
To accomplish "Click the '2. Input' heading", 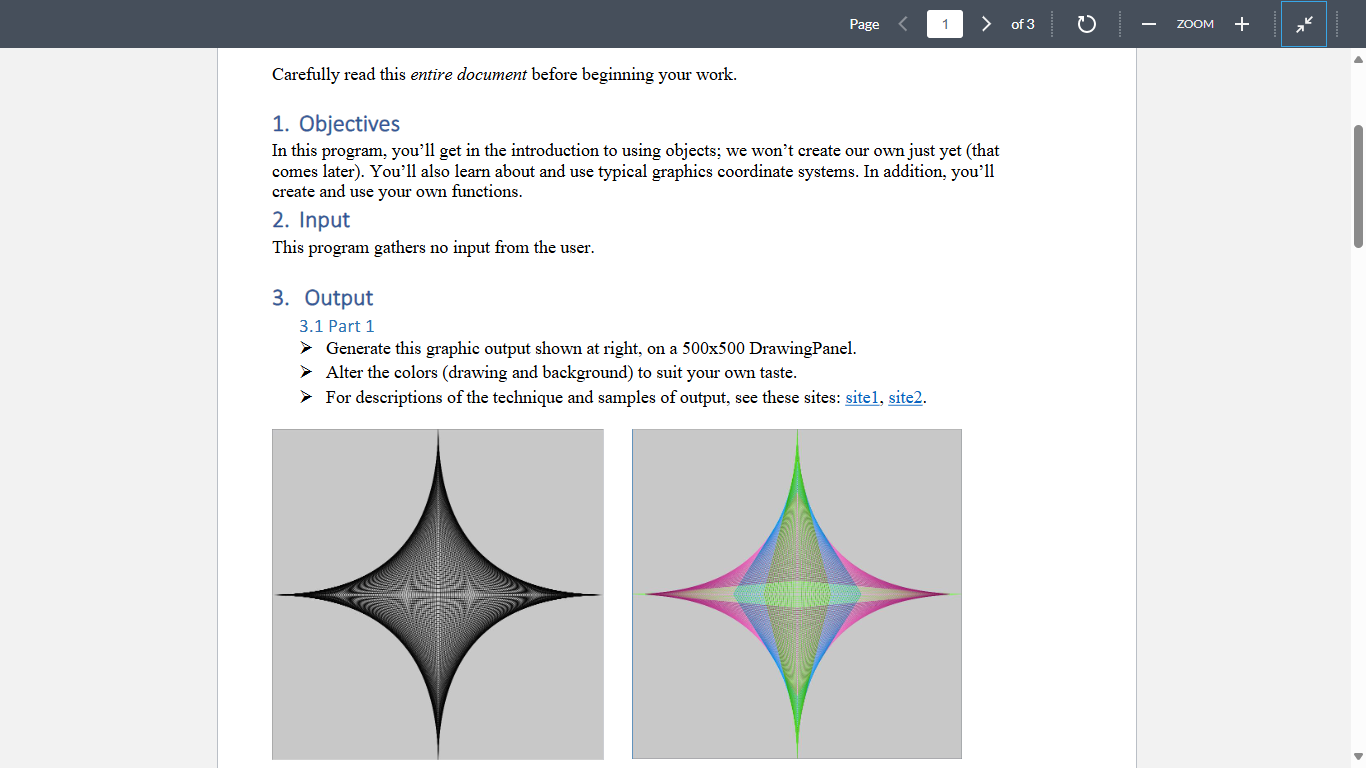I will (x=311, y=220).
